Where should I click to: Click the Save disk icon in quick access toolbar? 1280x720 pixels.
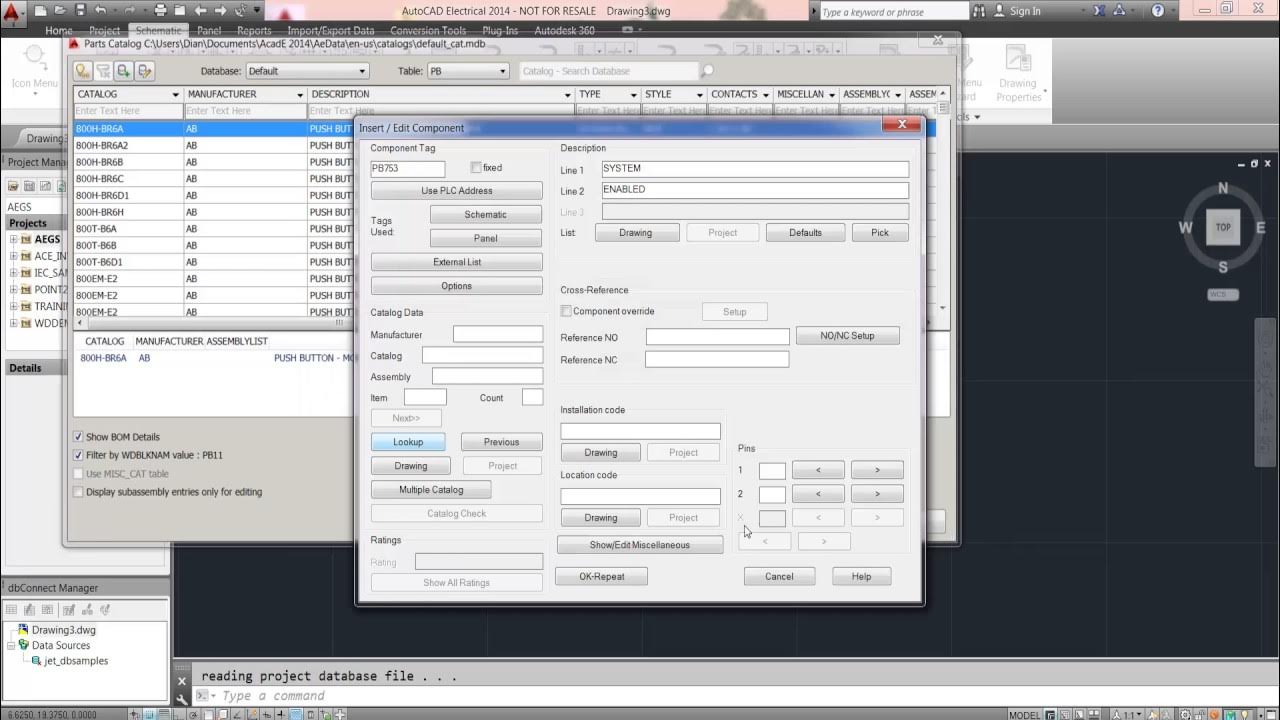tap(79, 11)
